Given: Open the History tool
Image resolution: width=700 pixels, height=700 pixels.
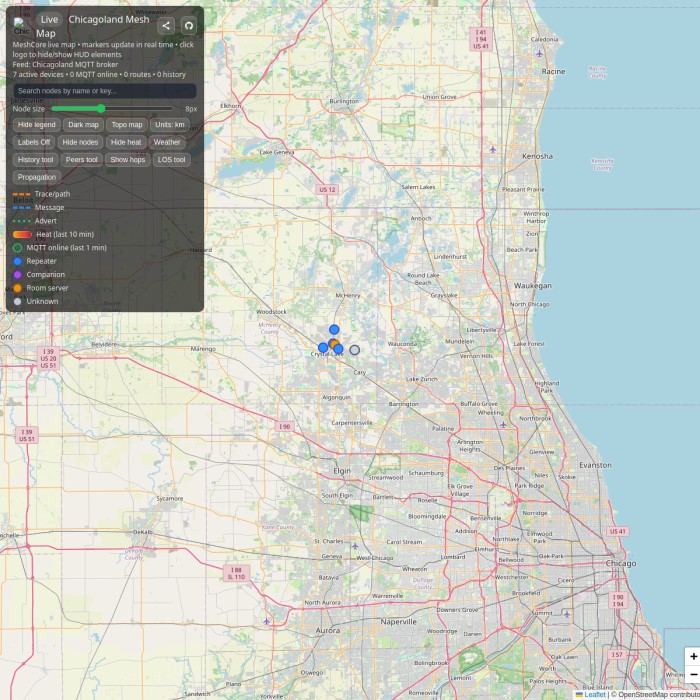Looking at the screenshot, I should click(x=36, y=159).
